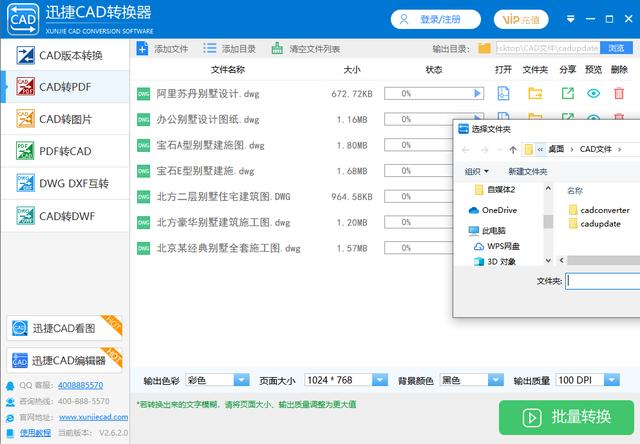Click DWG icon of 宝石A型别墅建施图.dwg
The image size is (640, 444).
143,145
